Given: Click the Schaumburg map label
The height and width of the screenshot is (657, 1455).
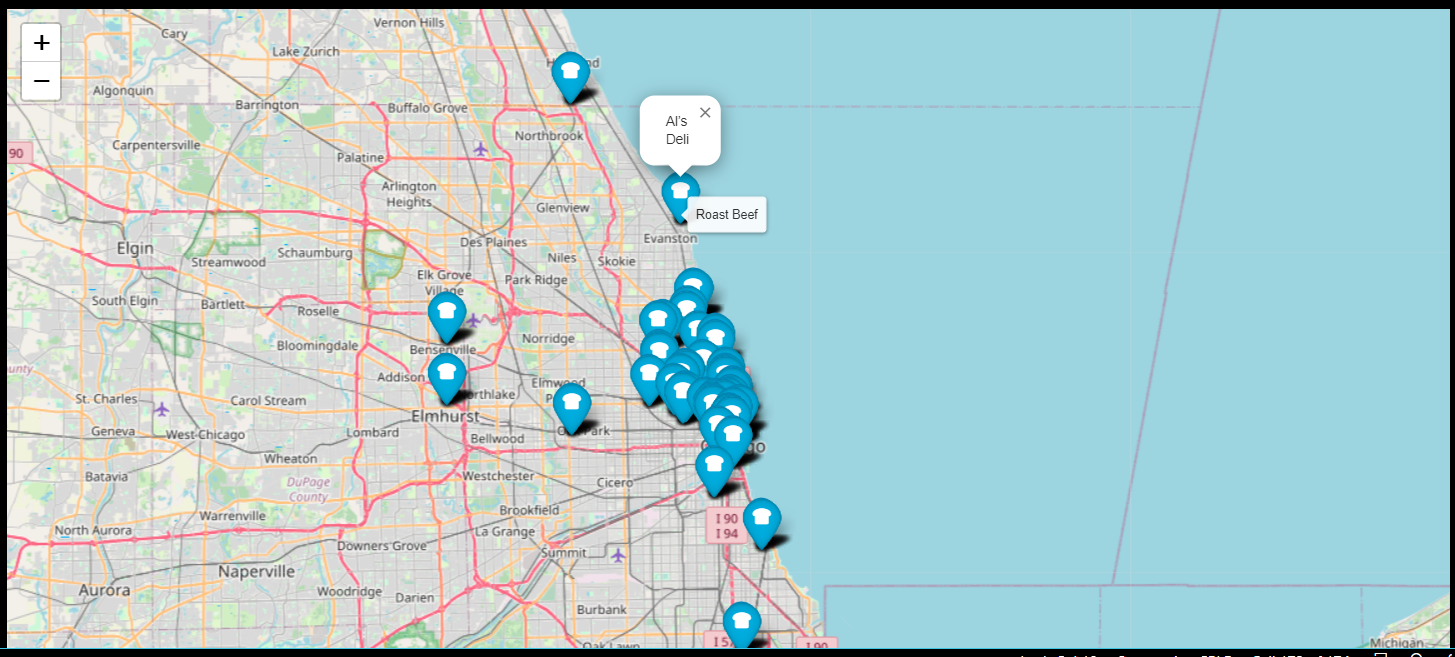Looking at the screenshot, I should pos(315,252).
